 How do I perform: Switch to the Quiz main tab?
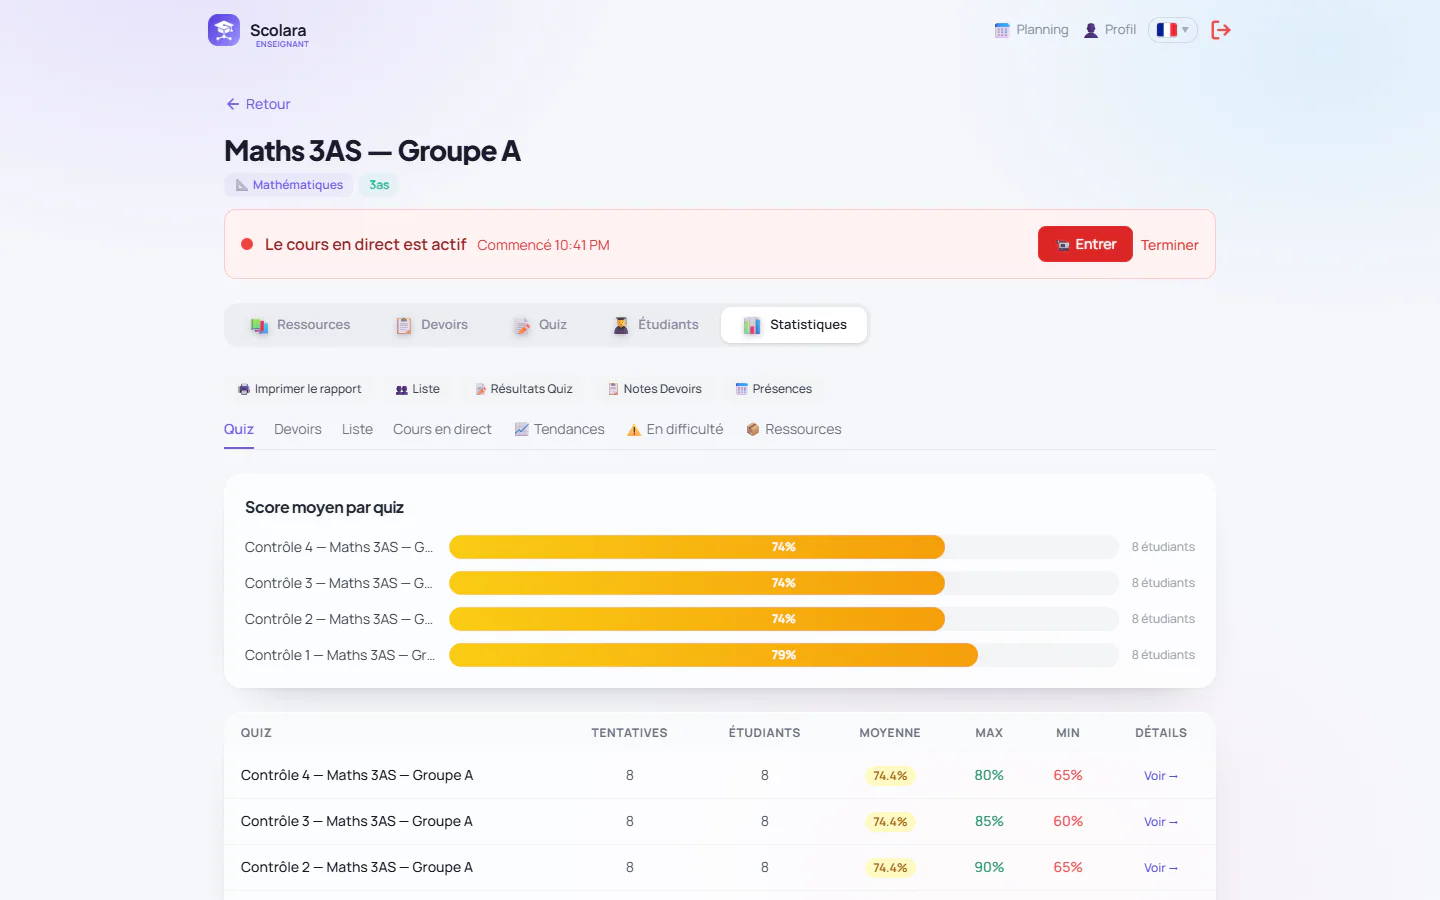point(540,325)
